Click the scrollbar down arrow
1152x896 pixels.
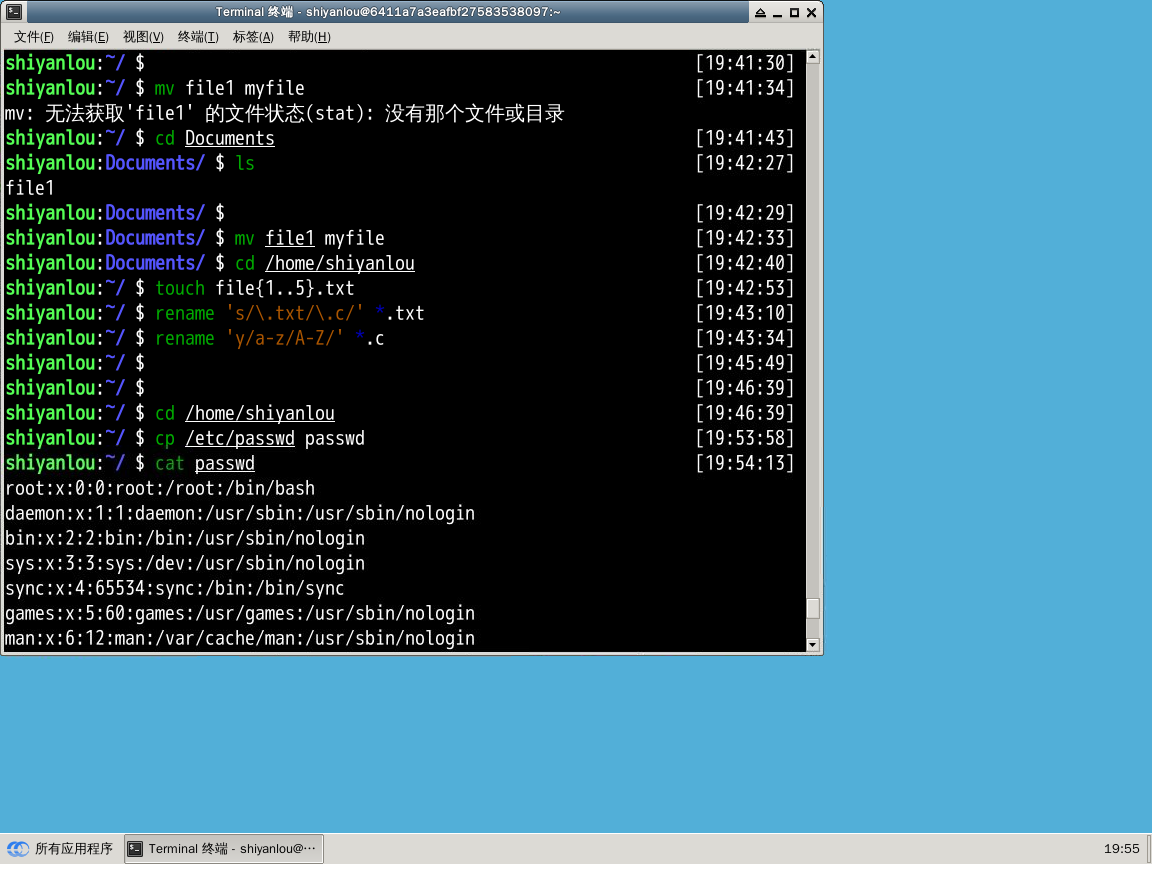point(812,644)
